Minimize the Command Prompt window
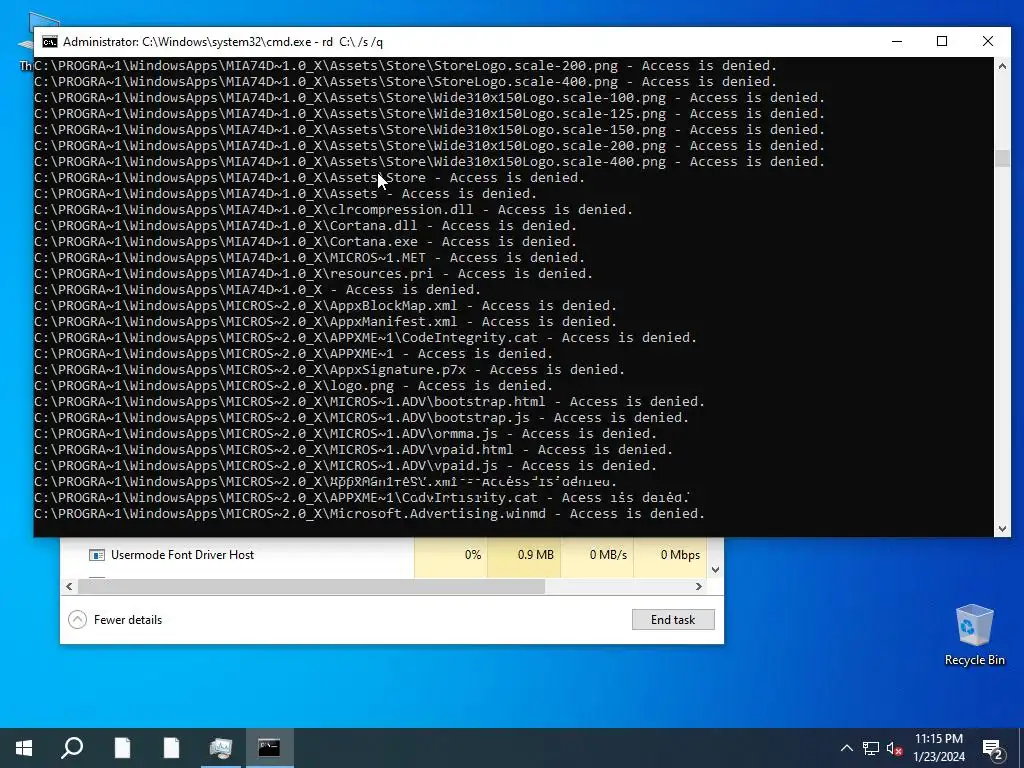Viewport: 1024px width, 768px height. 897,41
